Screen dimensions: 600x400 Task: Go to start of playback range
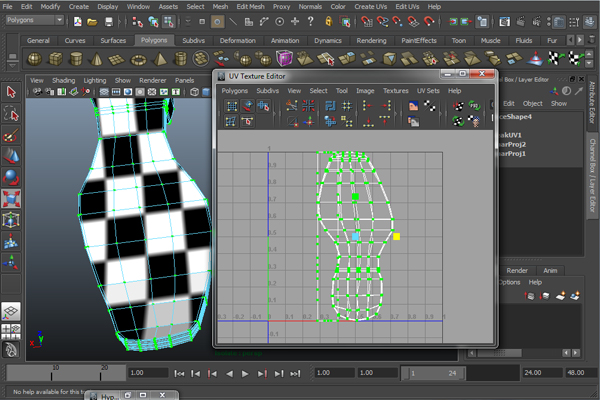point(179,374)
